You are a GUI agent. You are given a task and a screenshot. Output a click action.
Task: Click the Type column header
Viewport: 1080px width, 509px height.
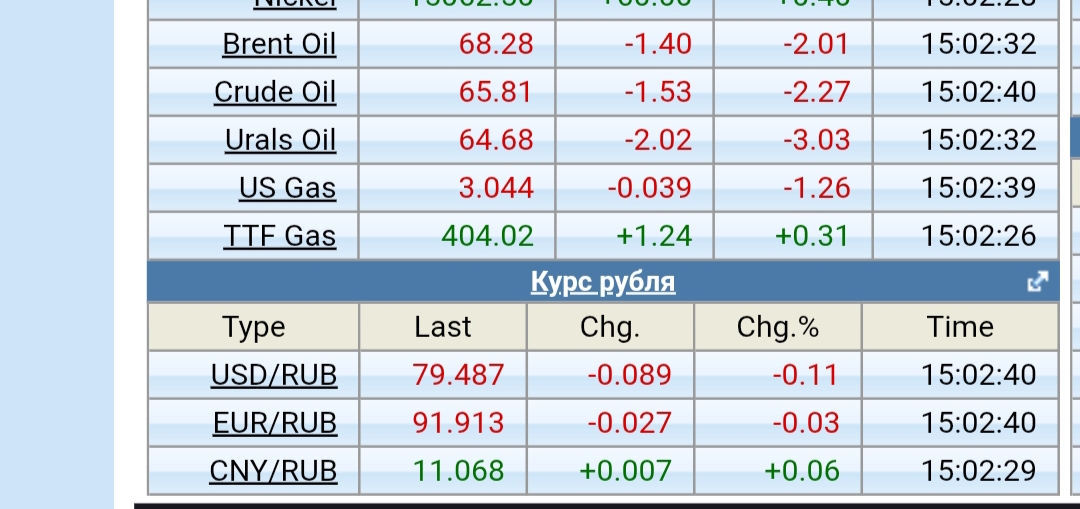click(254, 327)
